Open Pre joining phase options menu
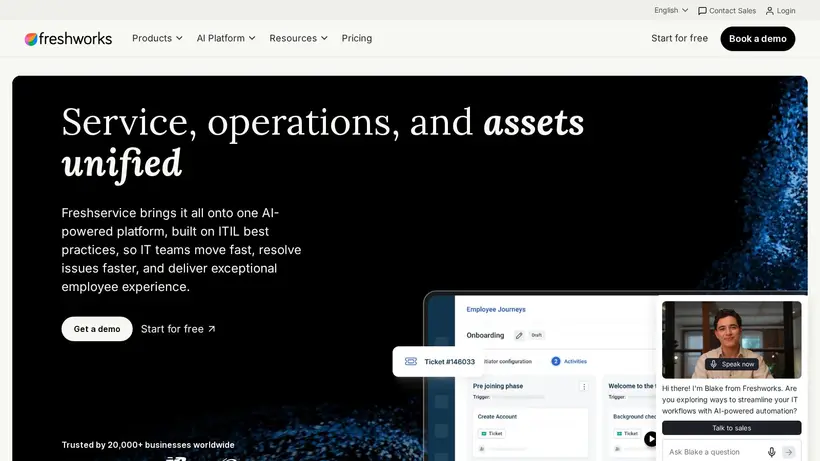 (584, 387)
